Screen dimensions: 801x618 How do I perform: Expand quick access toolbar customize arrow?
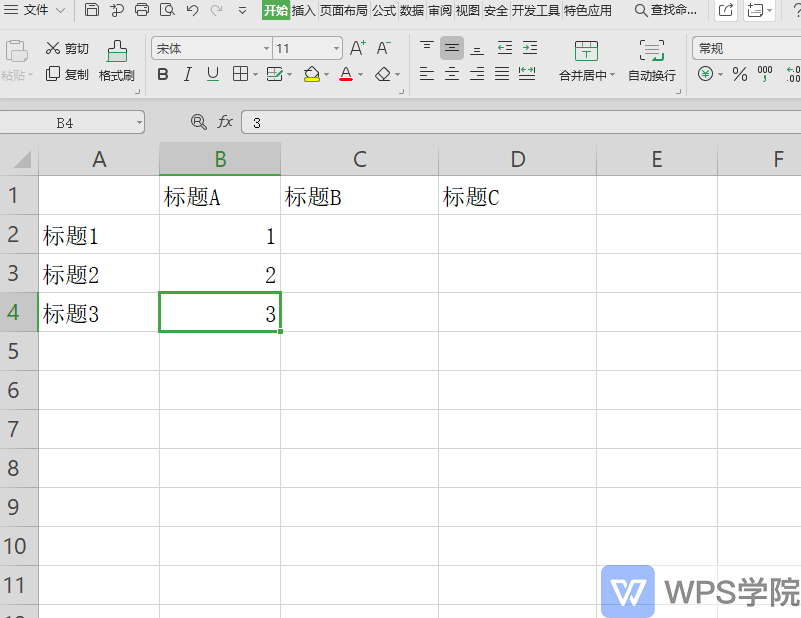point(243,10)
